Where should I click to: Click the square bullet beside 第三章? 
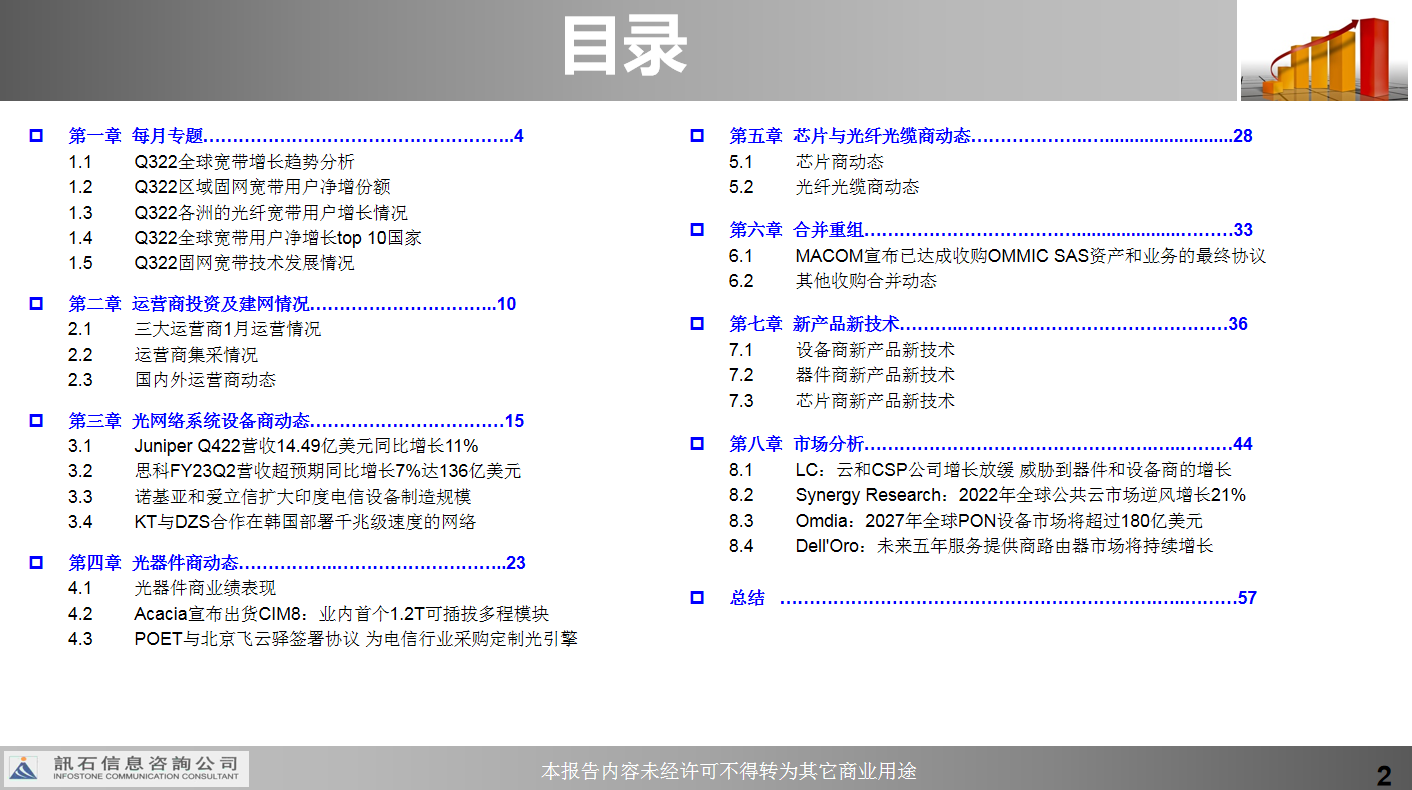pos(36,421)
